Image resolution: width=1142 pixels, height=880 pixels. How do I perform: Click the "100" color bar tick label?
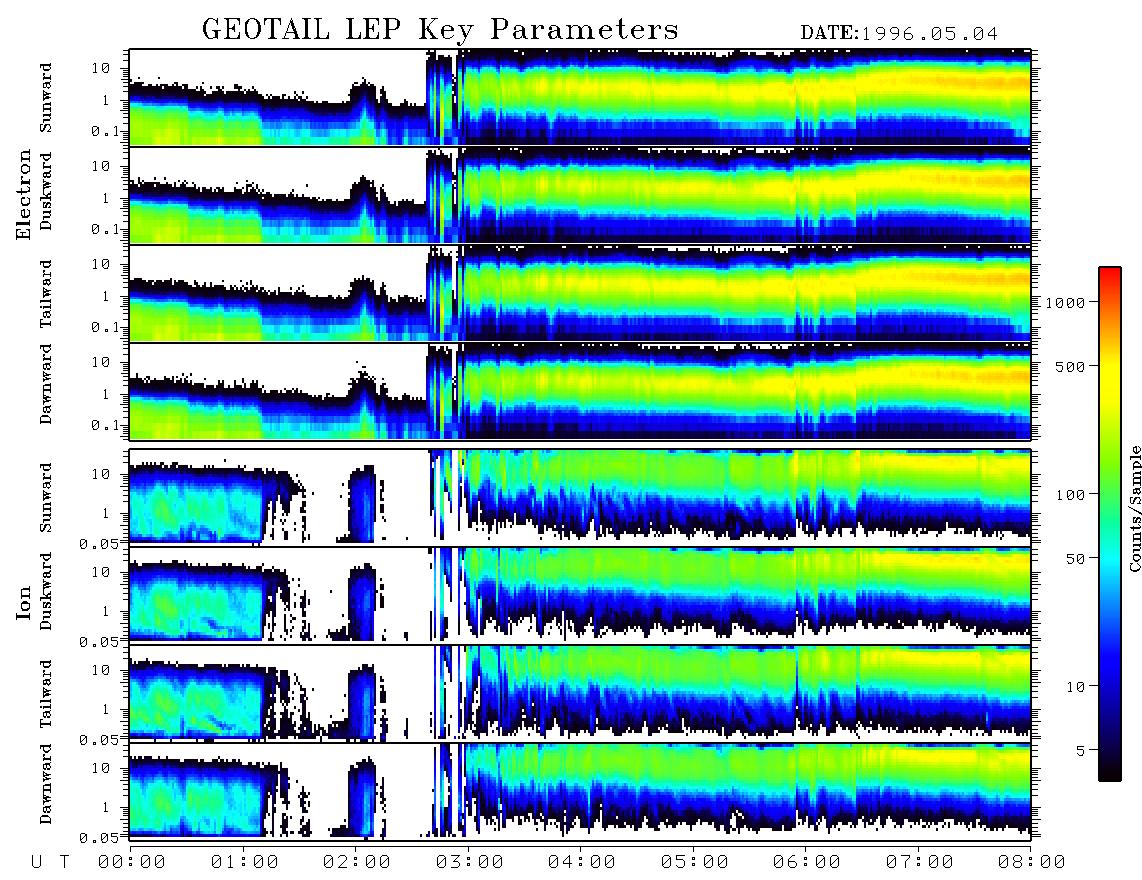coord(1070,495)
